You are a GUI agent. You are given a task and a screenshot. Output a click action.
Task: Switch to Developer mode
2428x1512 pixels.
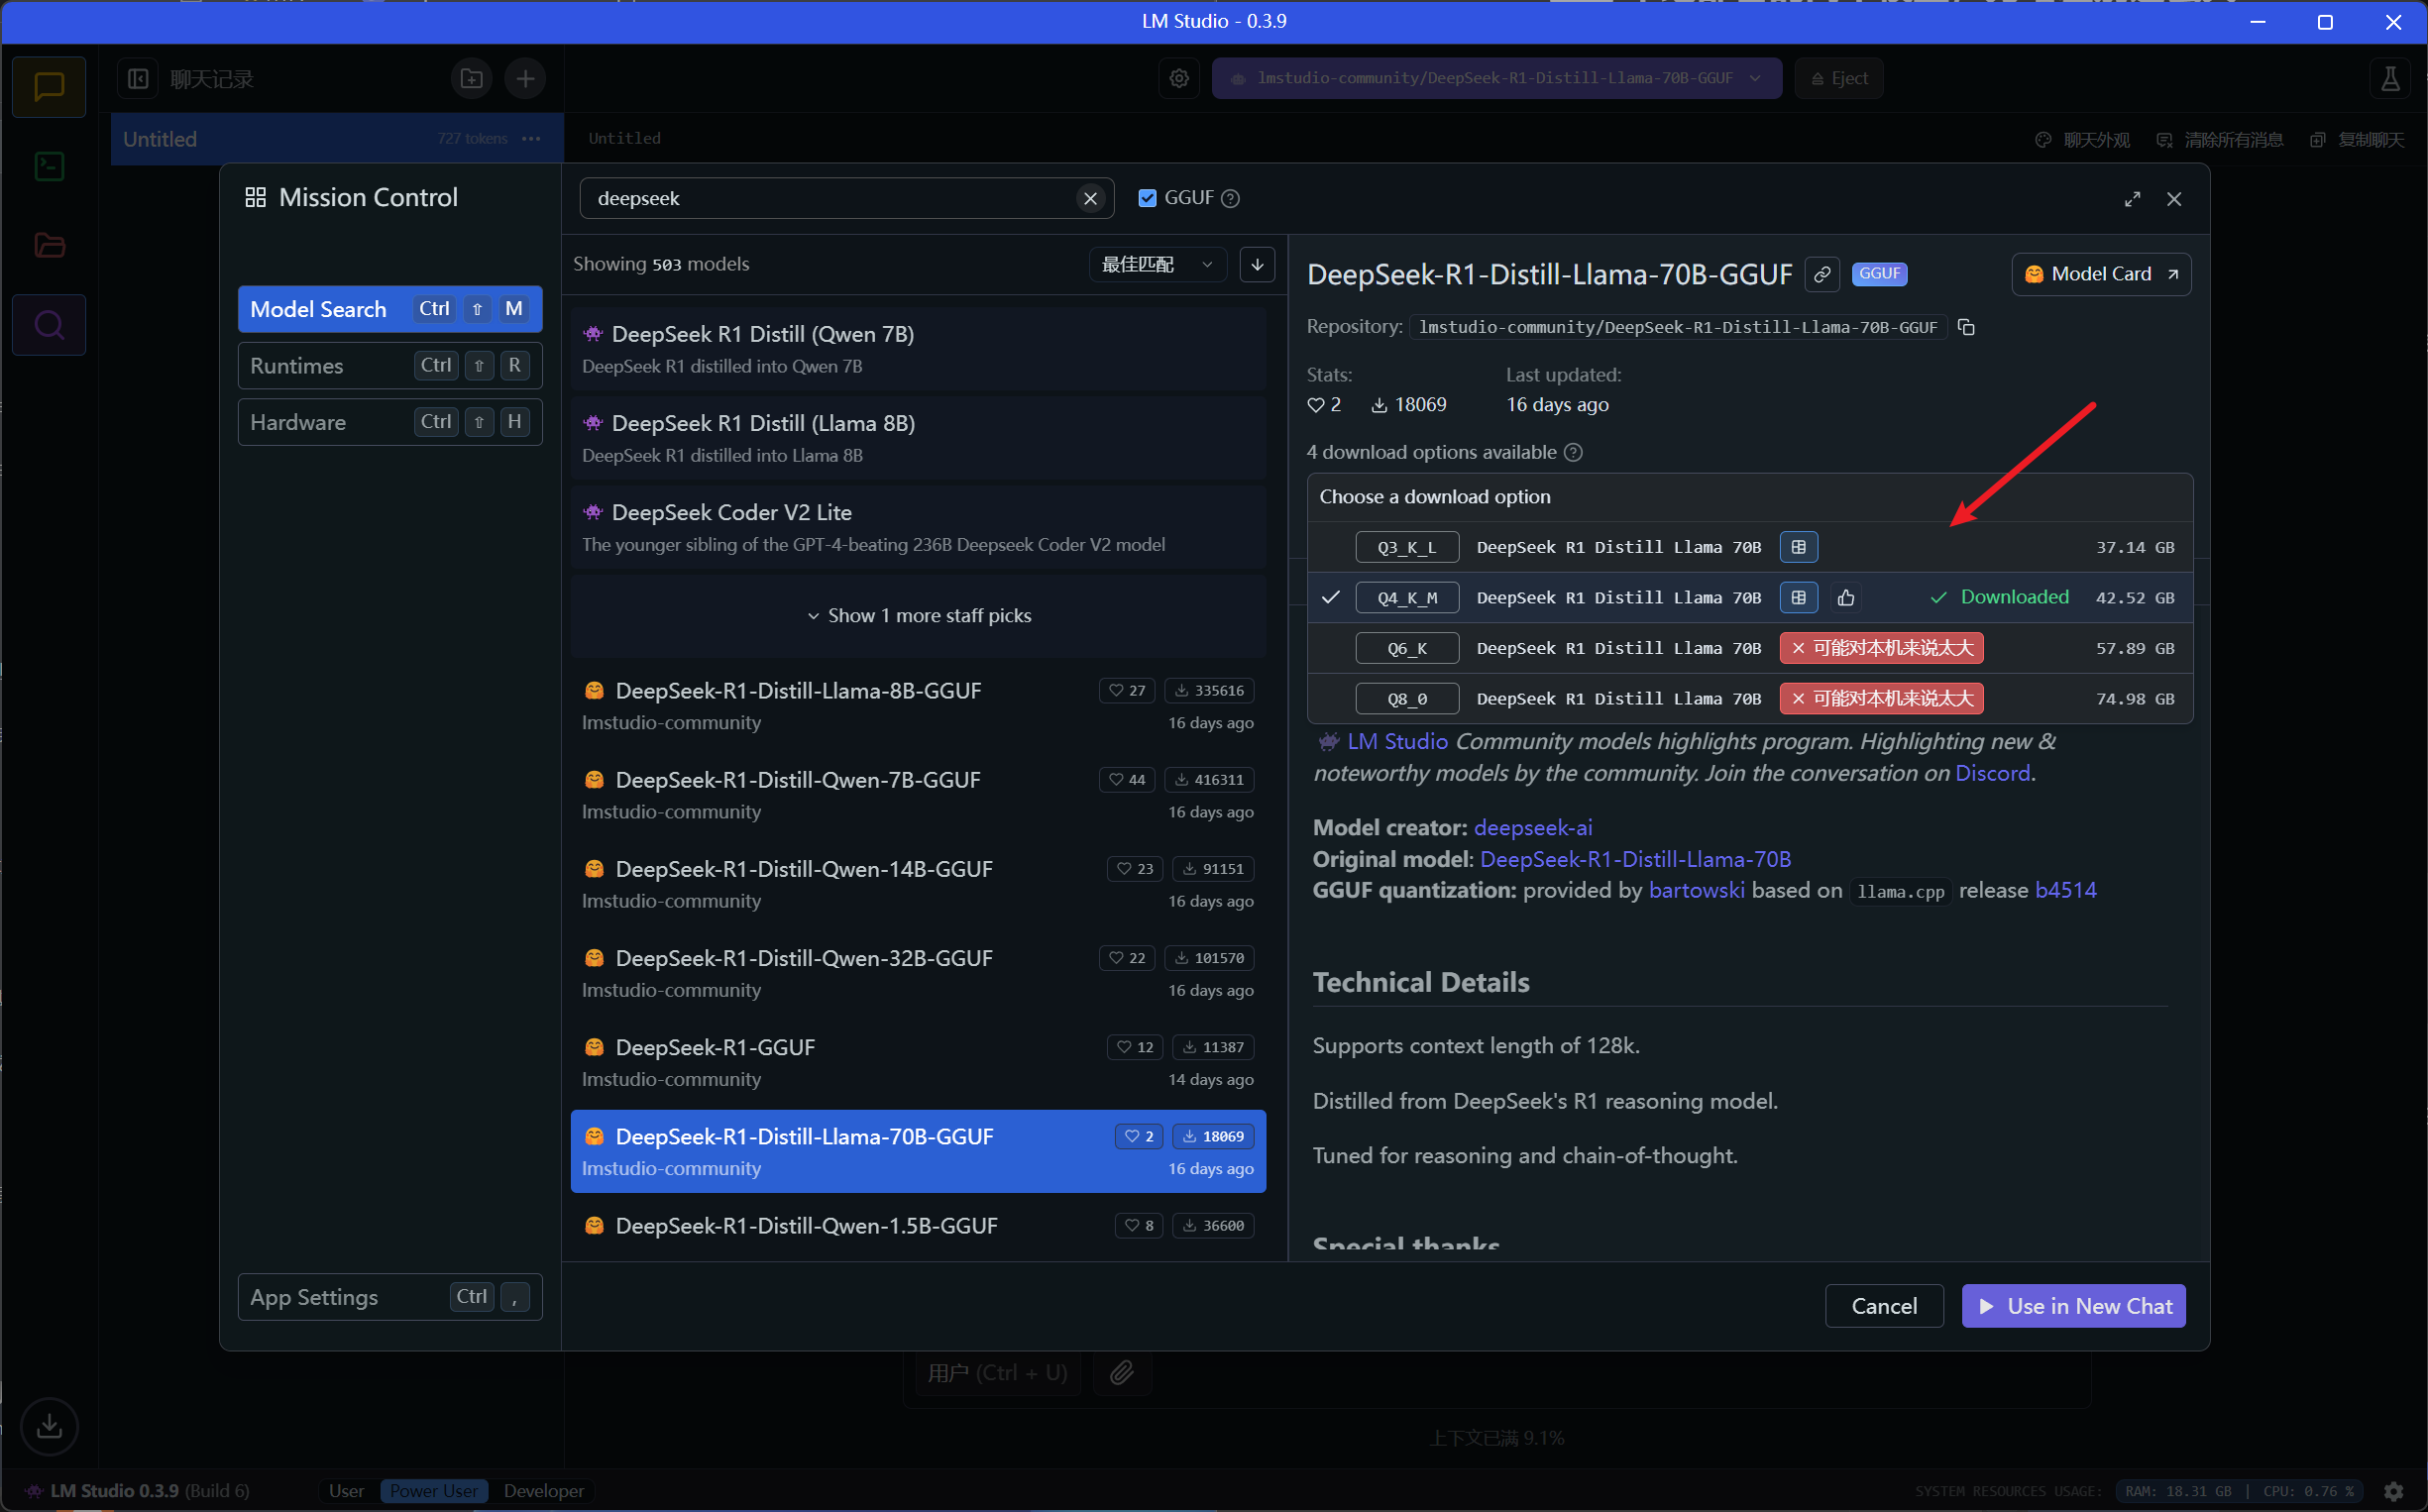544,1490
